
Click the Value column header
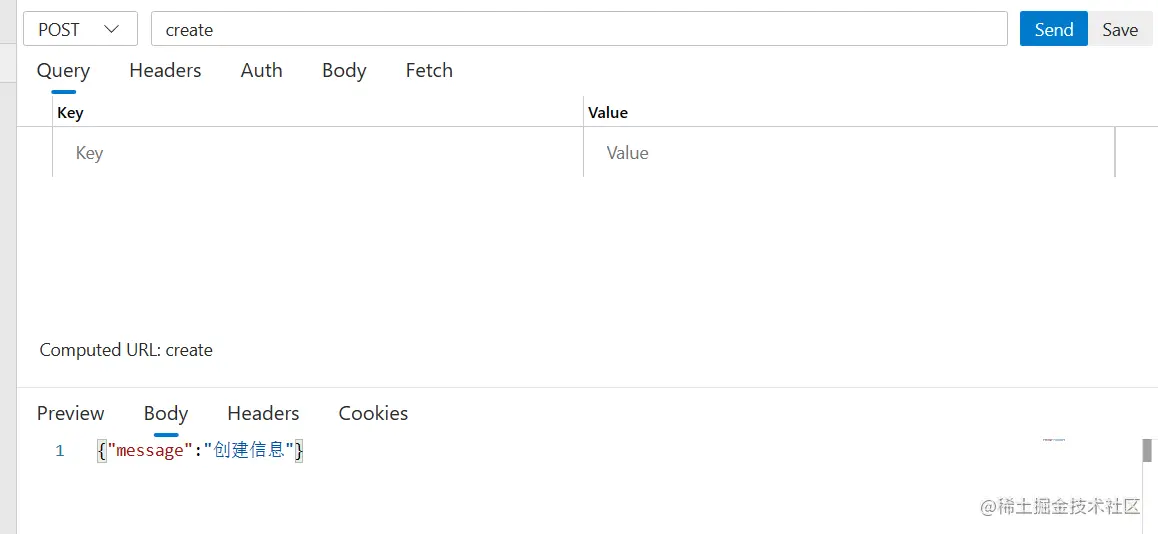tap(608, 113)
